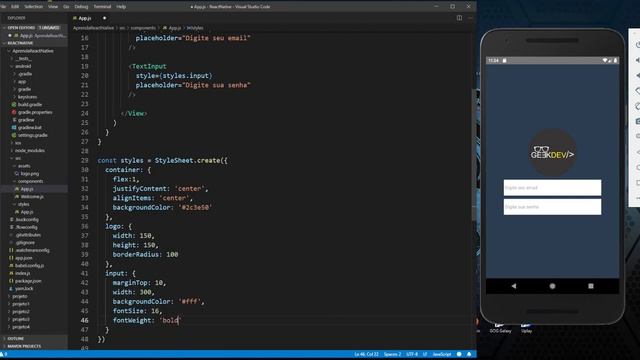This screenshot has height=360, width=640.
Task: Open gradlew.bat in the explorer
Action: 29,127
